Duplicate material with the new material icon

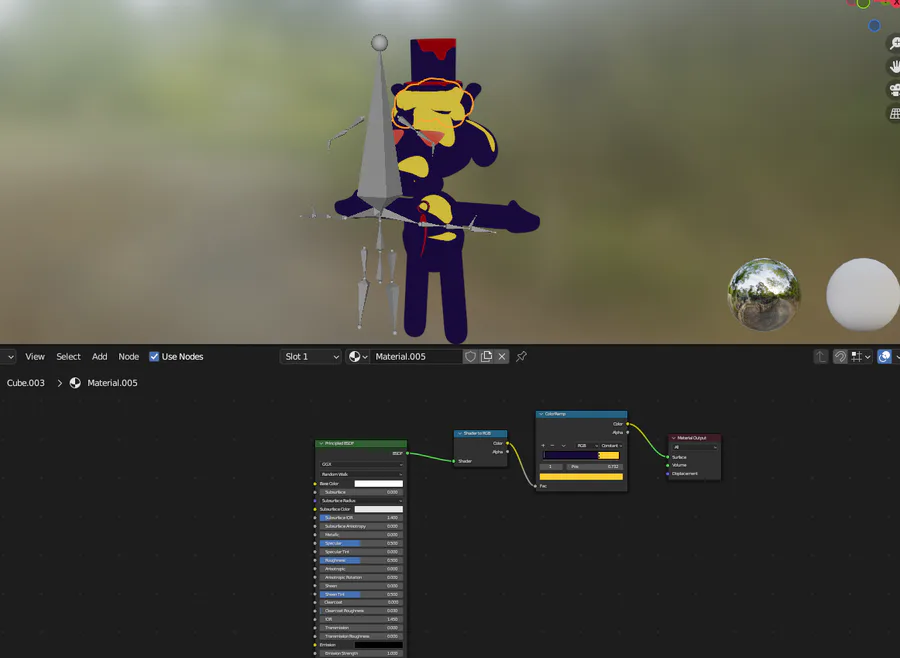[486, 357]
